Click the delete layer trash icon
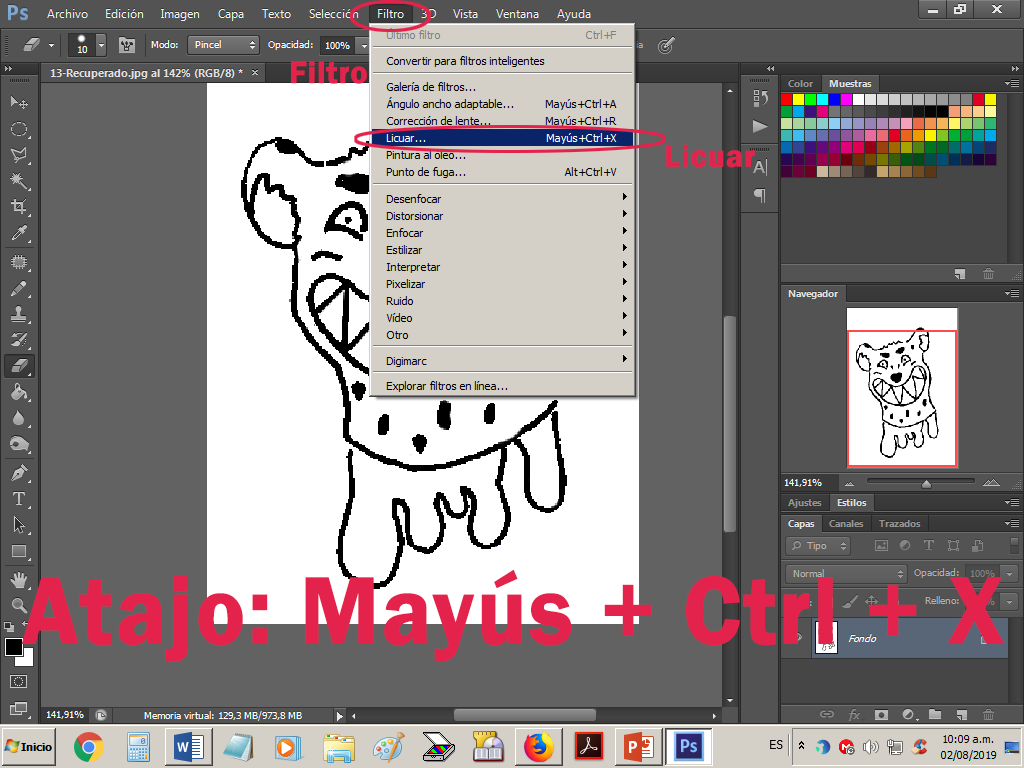 (988, 714)
